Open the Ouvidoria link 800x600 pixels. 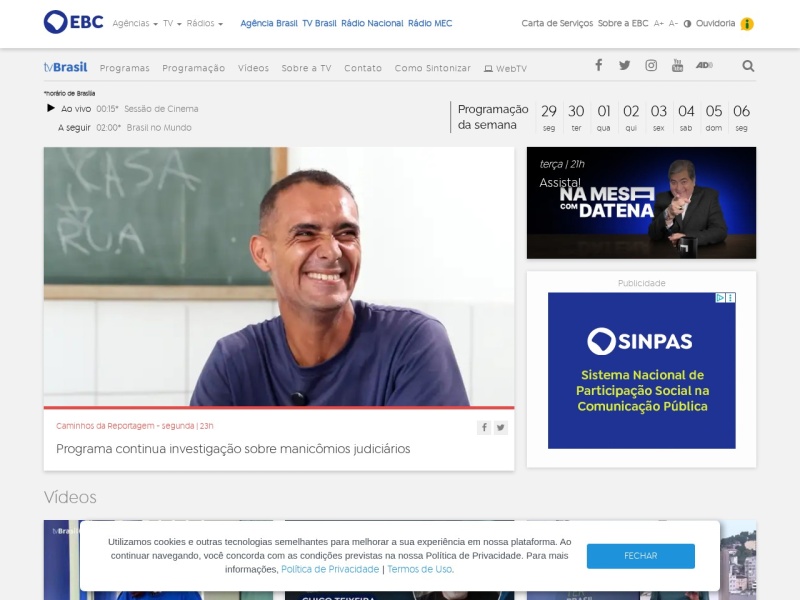(715, 23)
